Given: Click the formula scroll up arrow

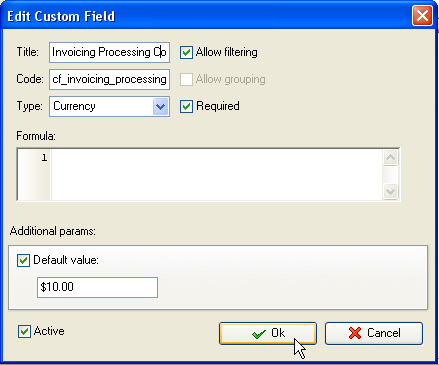Looking at the screenshot, I should tap(391, 158).
